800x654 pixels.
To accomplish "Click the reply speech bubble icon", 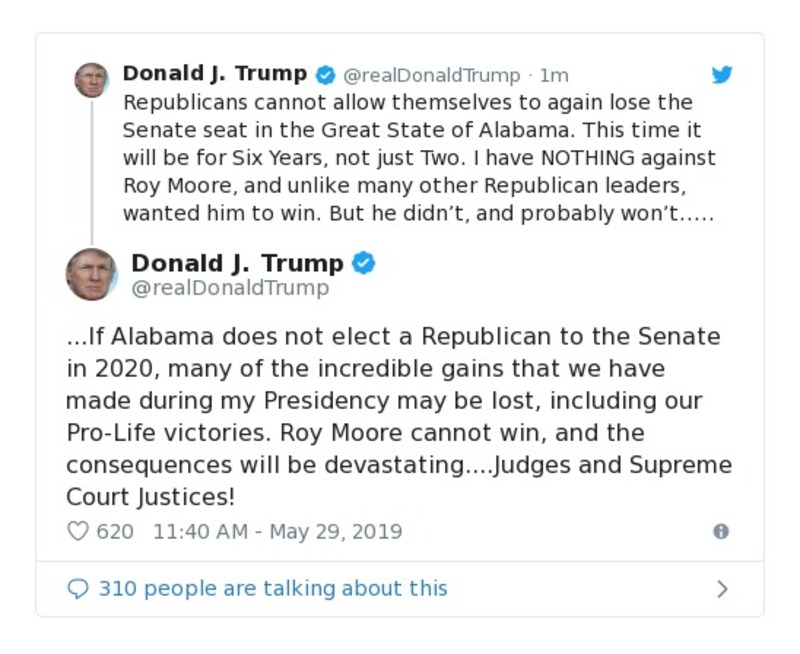I will (x=78, y=588).
